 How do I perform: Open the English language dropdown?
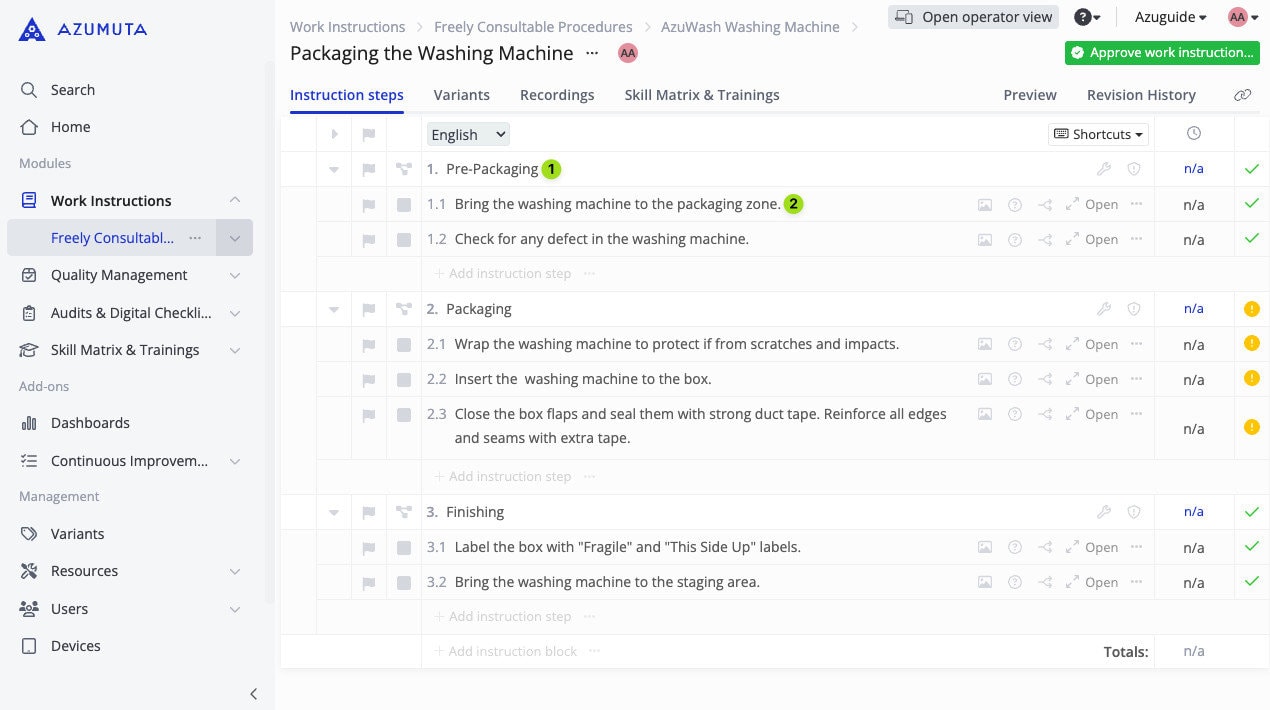[468, 134]
